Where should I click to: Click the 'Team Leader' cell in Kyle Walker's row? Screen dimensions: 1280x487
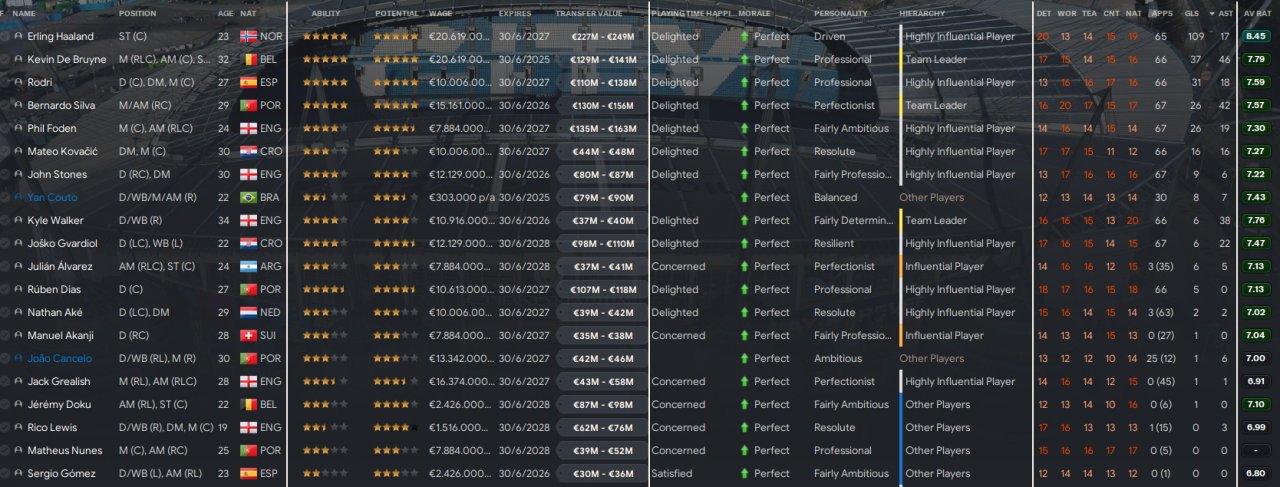(x=936, y=220)
